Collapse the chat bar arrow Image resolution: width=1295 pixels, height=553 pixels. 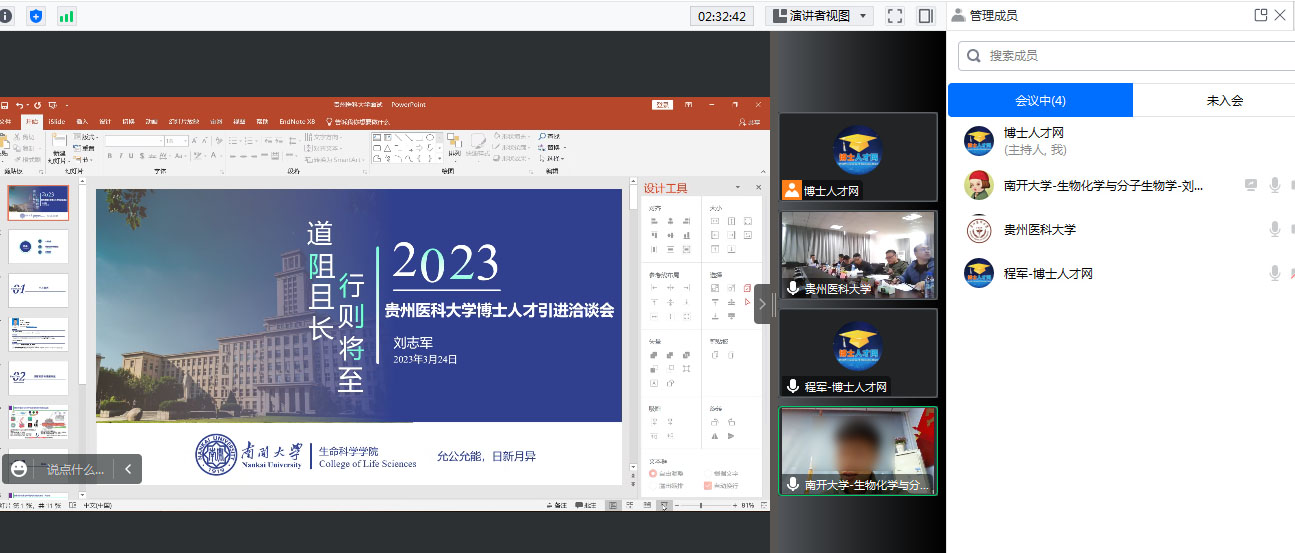pyautogui.click(x=128, y=468)
